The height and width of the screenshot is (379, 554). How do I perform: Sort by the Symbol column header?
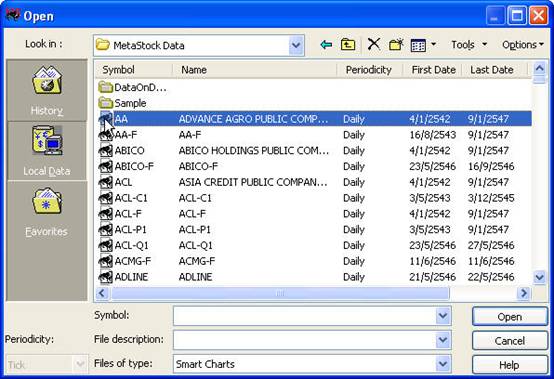(134, 70)
